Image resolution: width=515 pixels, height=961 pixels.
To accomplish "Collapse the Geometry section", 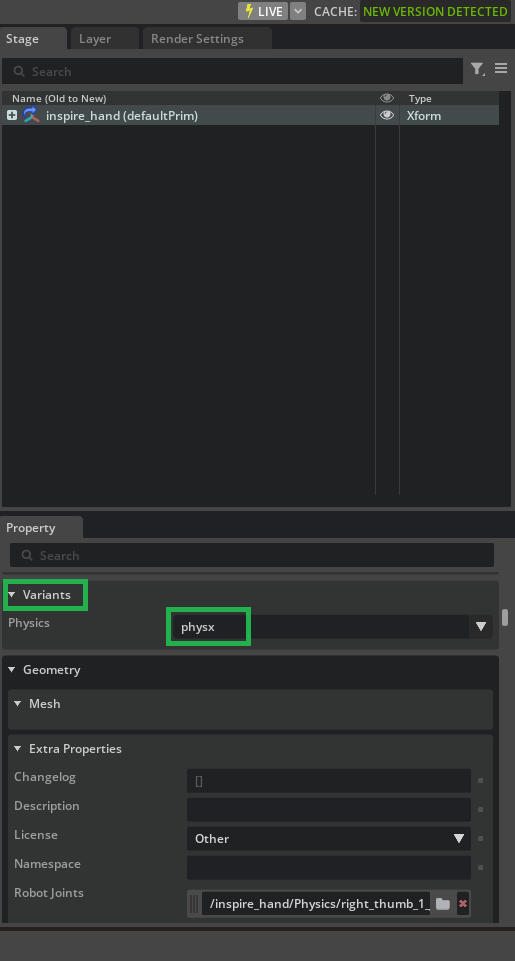I will point(12,670).
